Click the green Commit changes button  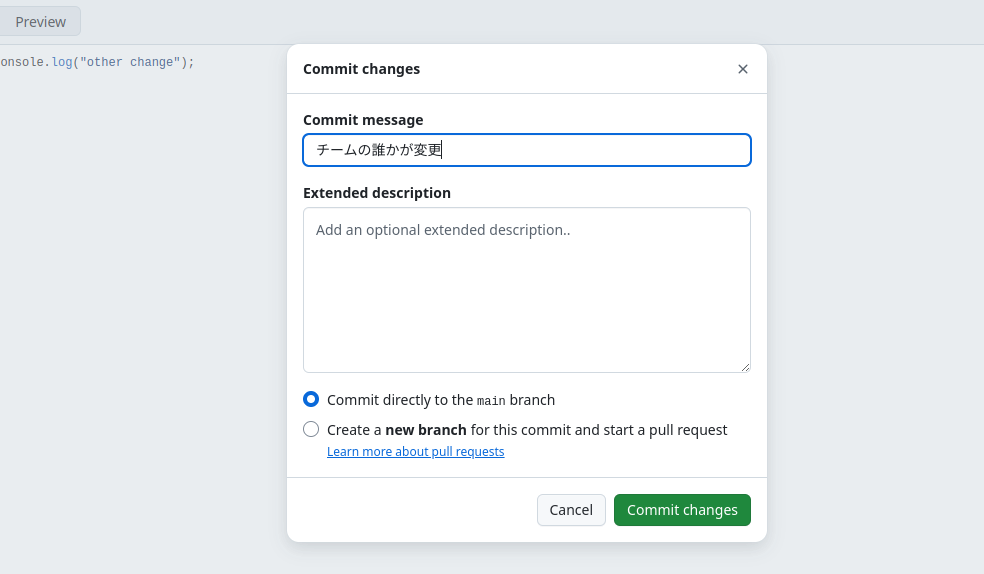pos(682,510)
